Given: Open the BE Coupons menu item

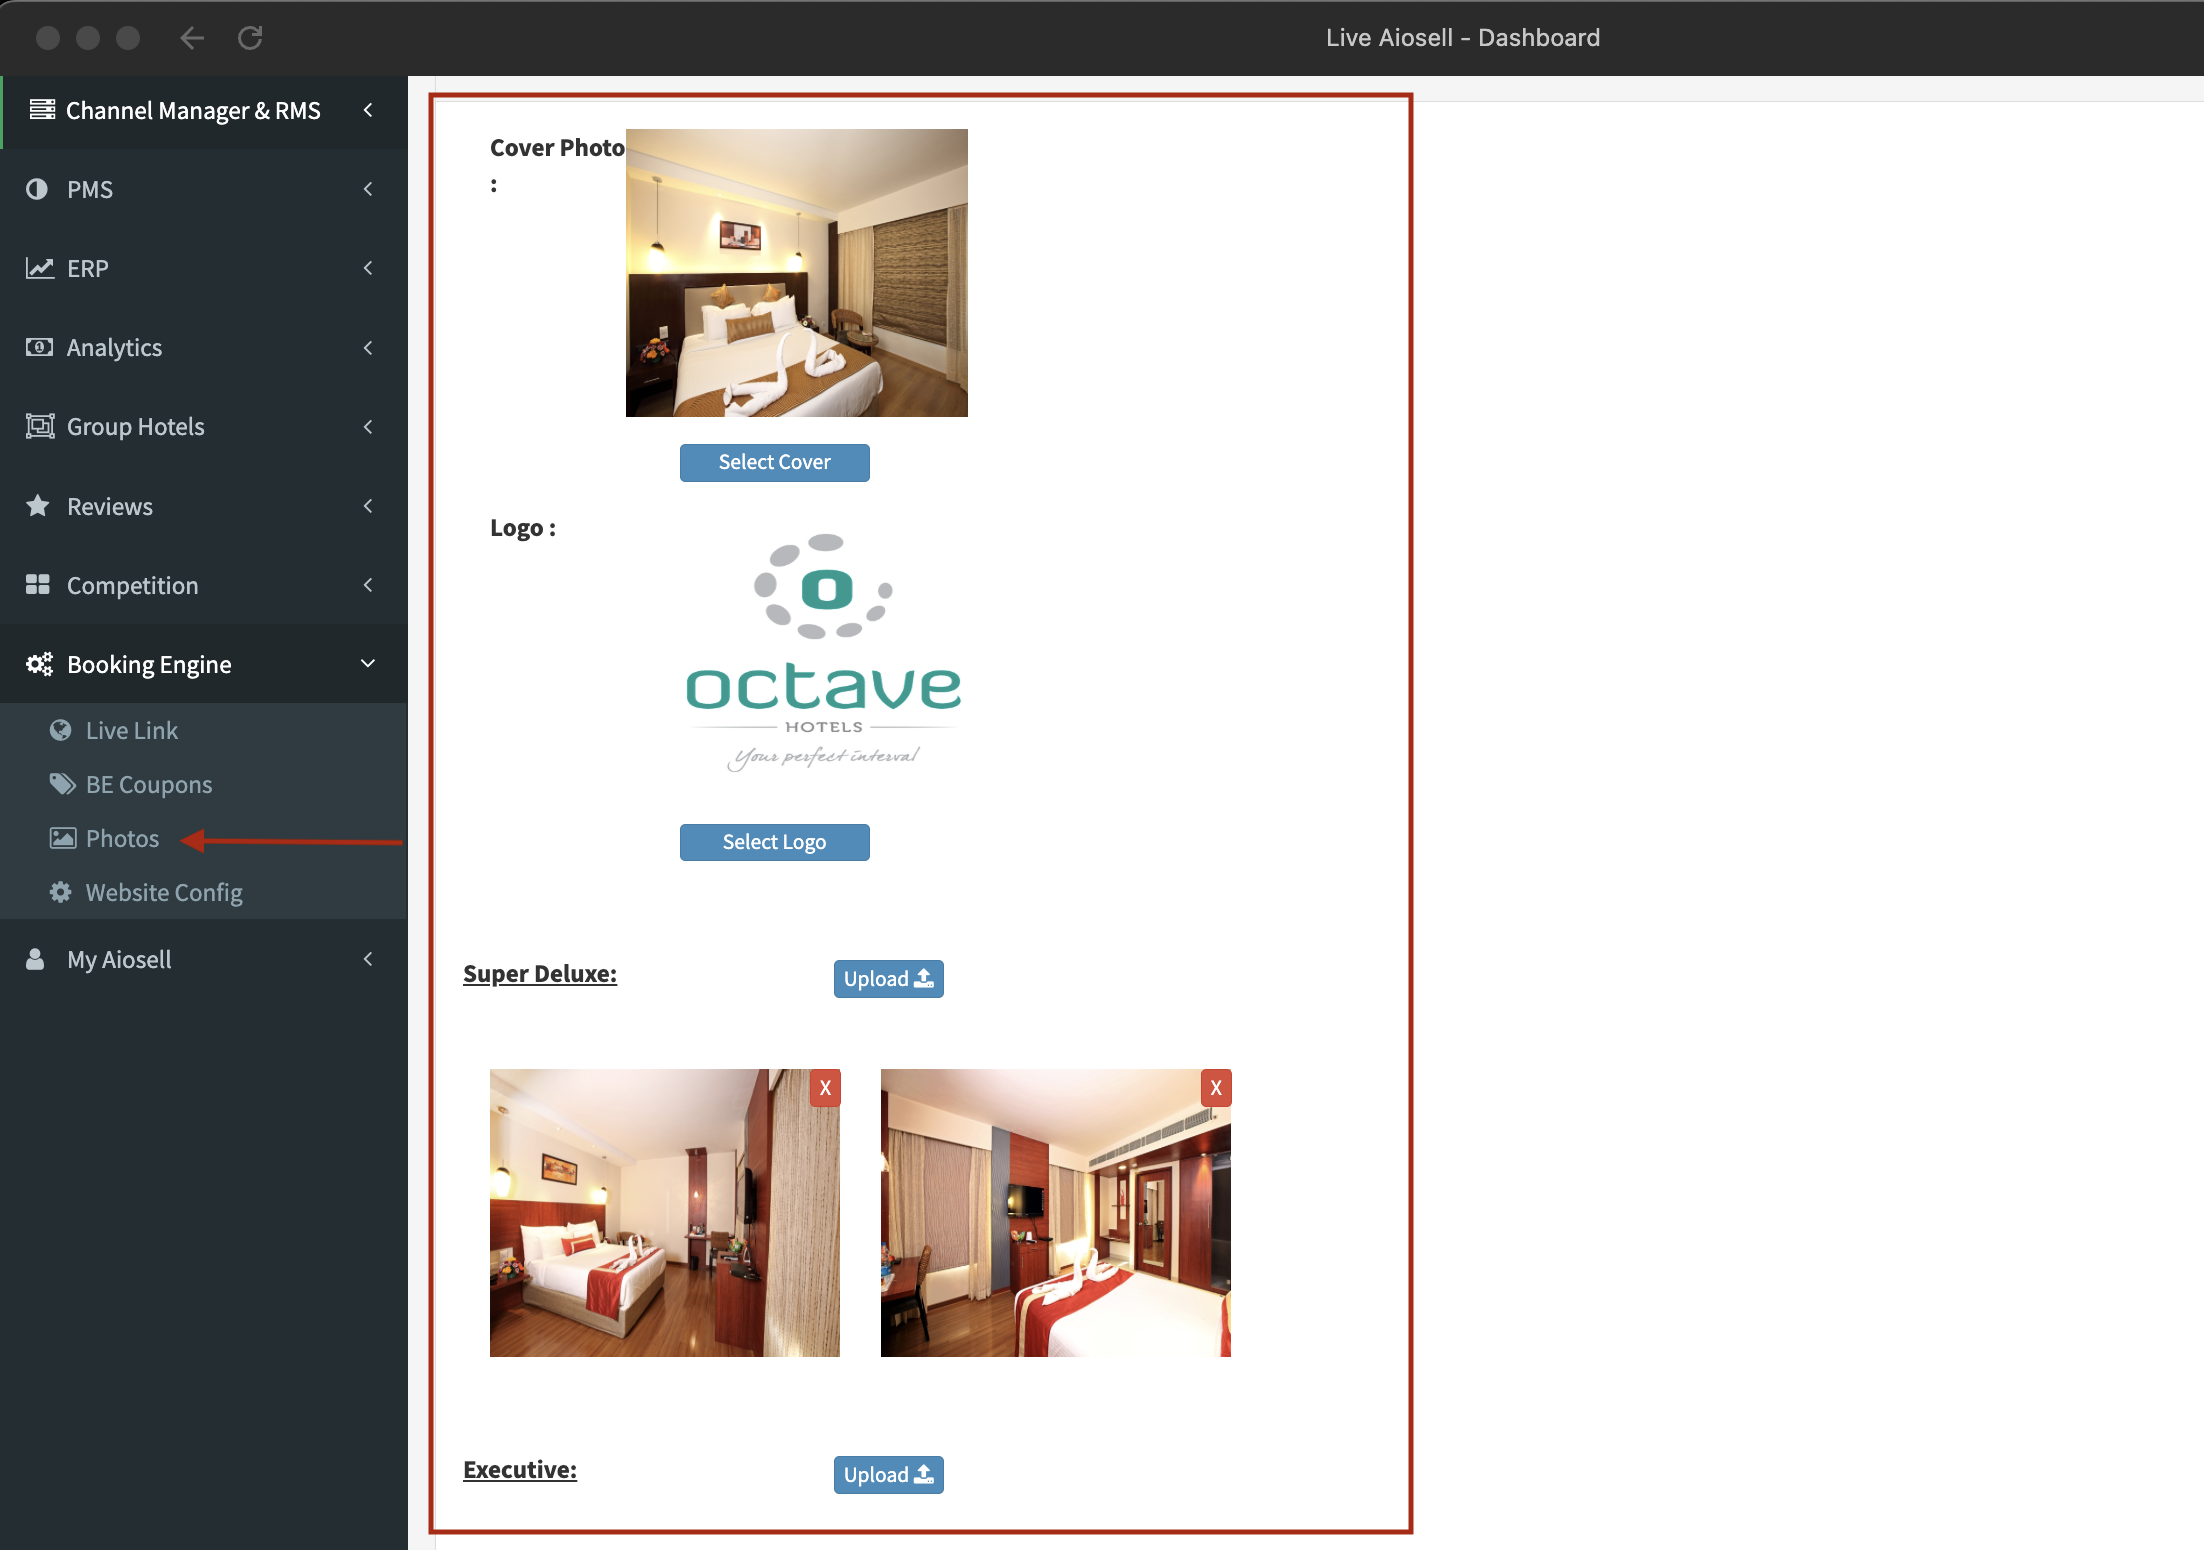Looking at the screenshot, I should 203,784.
